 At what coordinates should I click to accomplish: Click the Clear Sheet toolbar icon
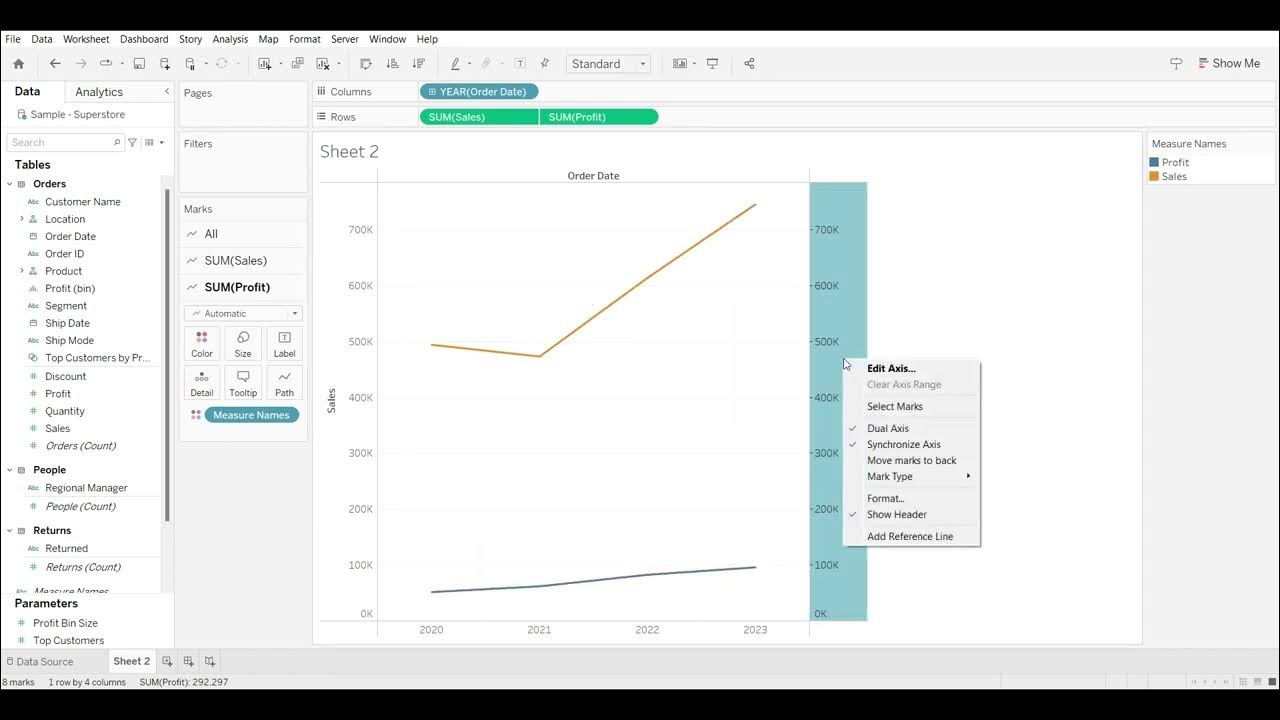point(322,64)
